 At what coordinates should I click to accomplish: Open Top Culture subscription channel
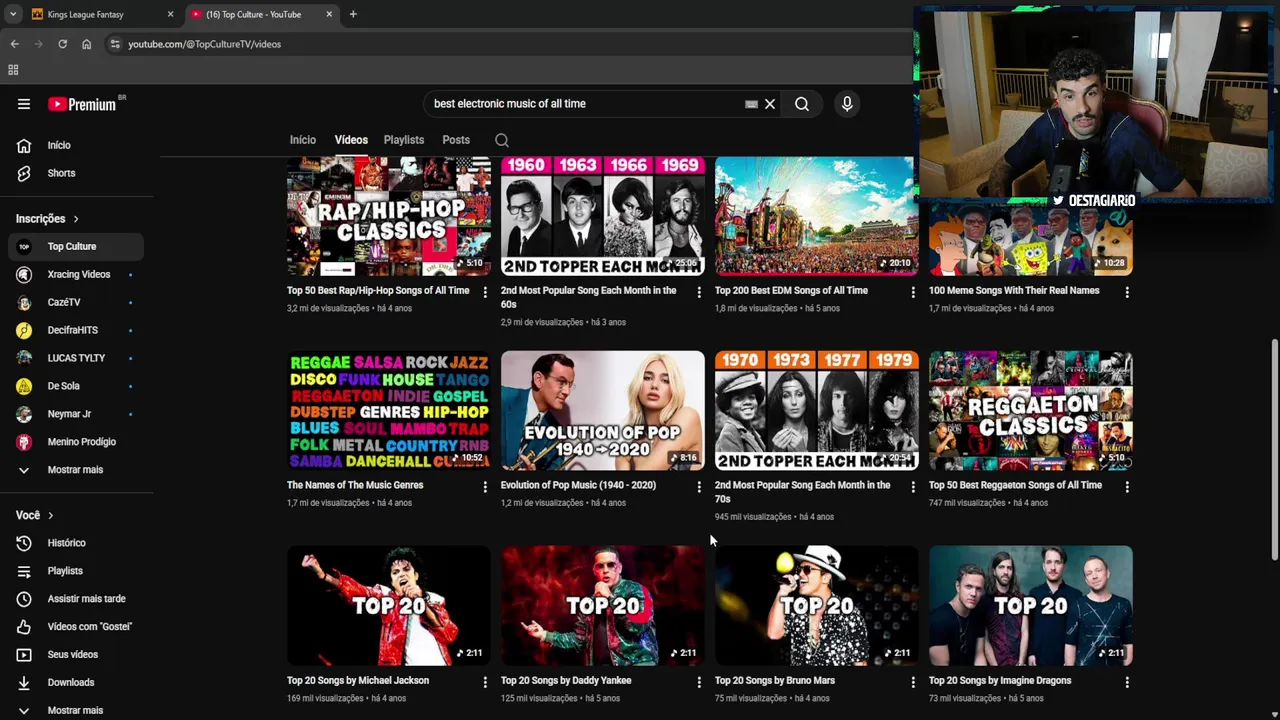click(77, 246)
